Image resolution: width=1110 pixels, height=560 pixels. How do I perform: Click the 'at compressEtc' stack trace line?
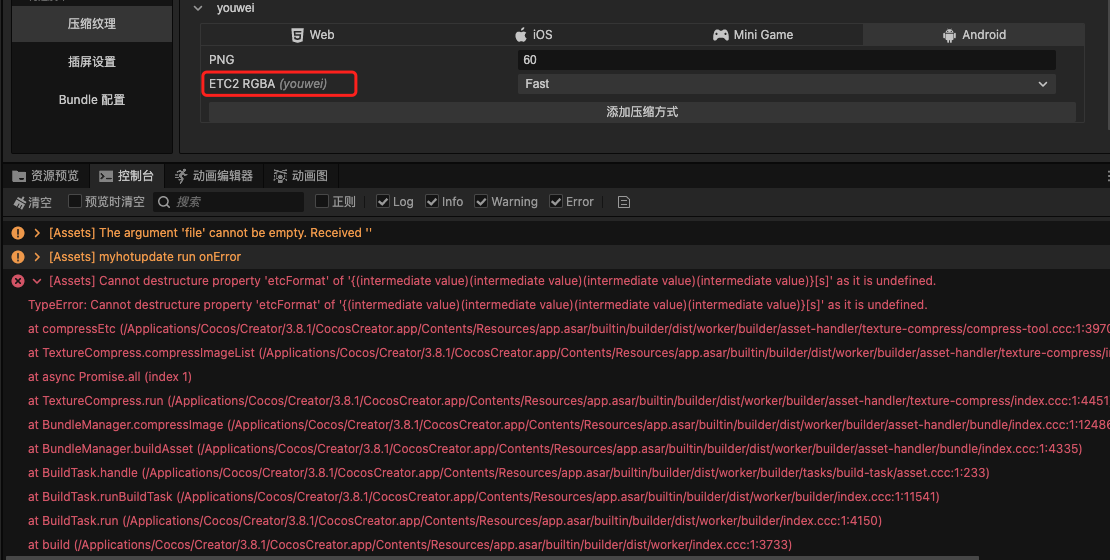[568, 329]
